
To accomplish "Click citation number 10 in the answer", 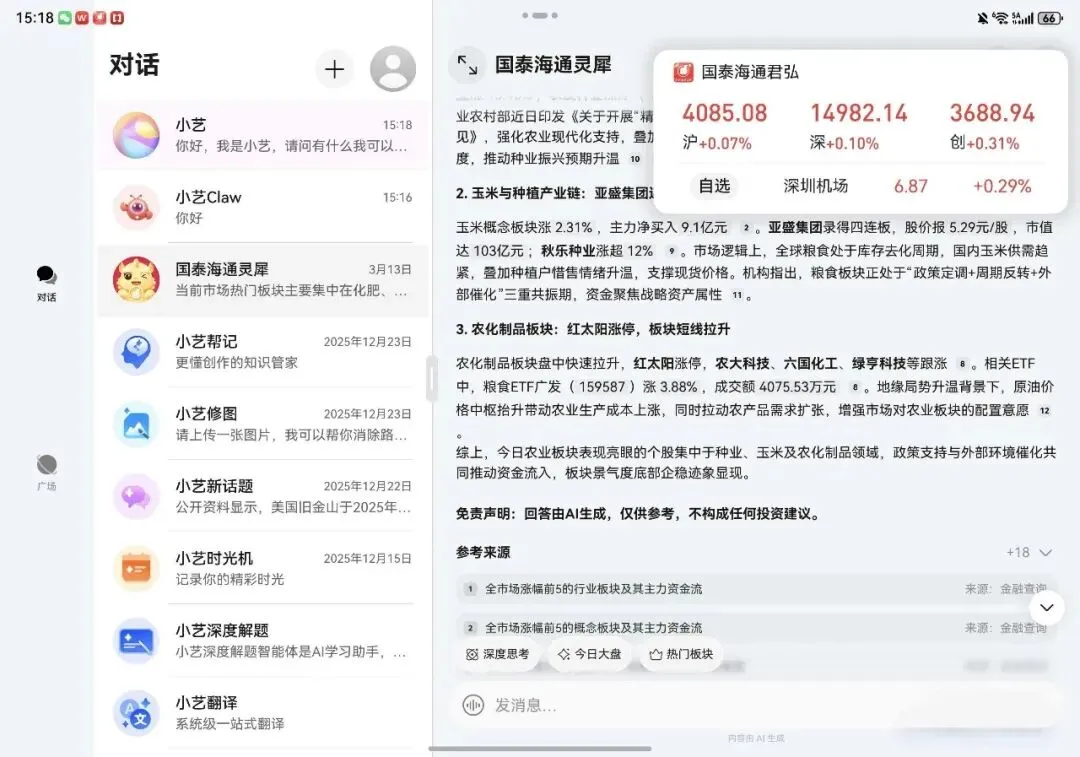I will pos(635,158).
